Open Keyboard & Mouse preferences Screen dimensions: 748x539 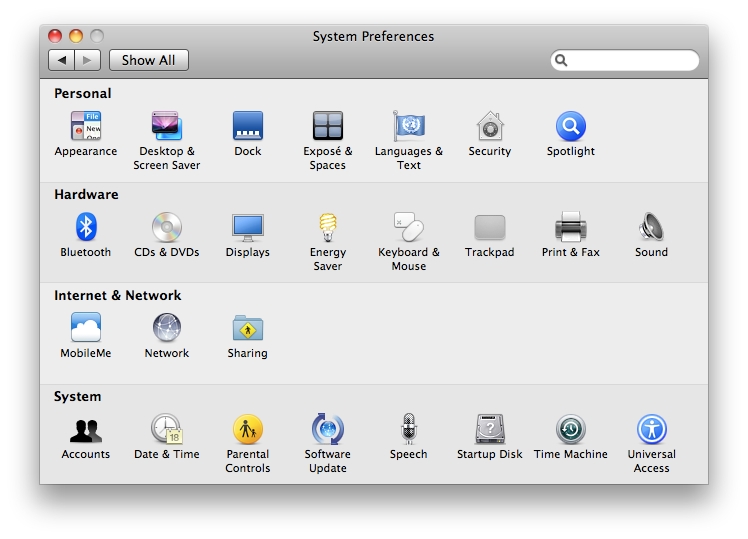click(x=409, y=228)
